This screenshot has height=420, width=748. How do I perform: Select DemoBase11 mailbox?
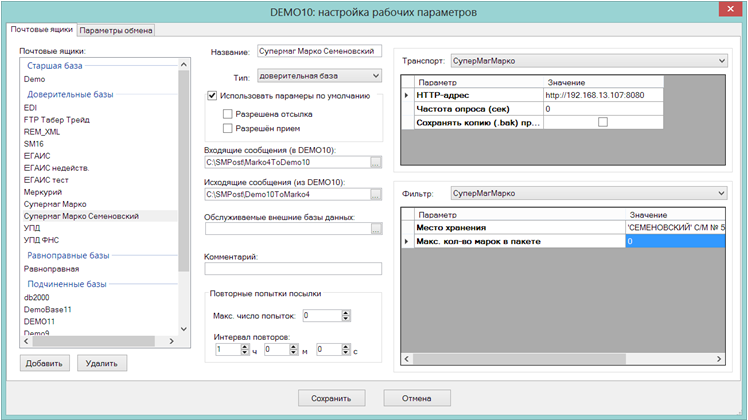point(48,309)
